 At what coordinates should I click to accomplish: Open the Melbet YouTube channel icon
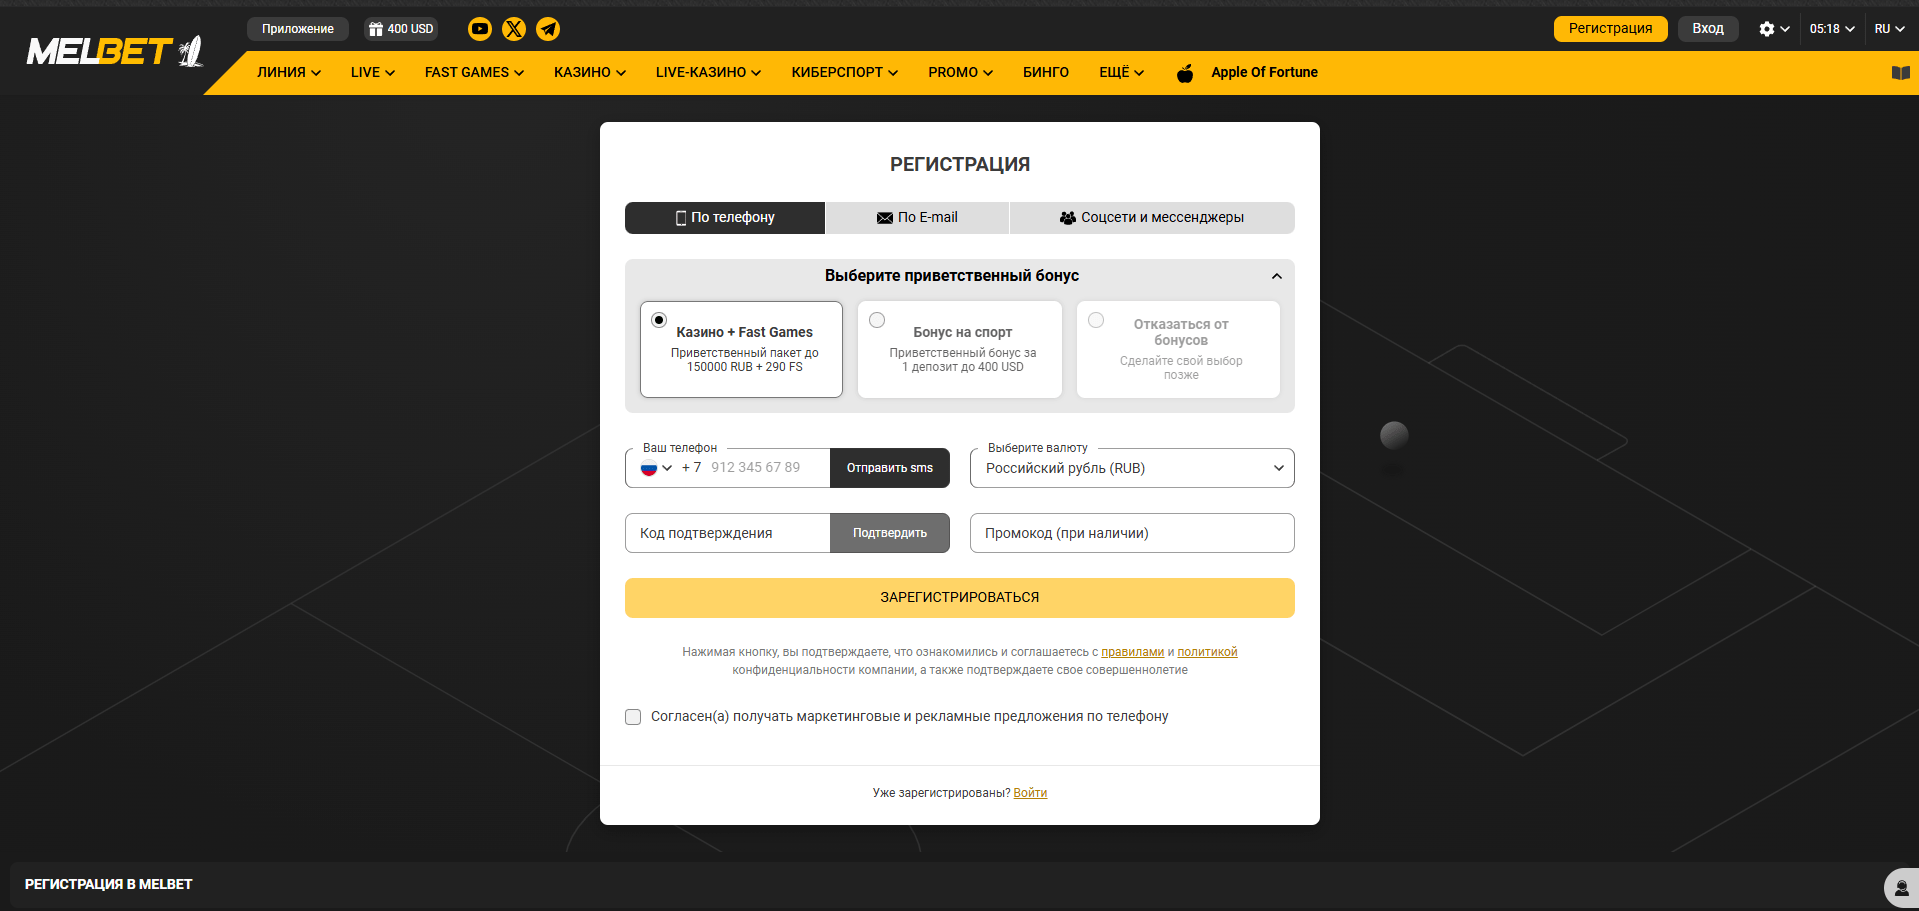(480, 29)
